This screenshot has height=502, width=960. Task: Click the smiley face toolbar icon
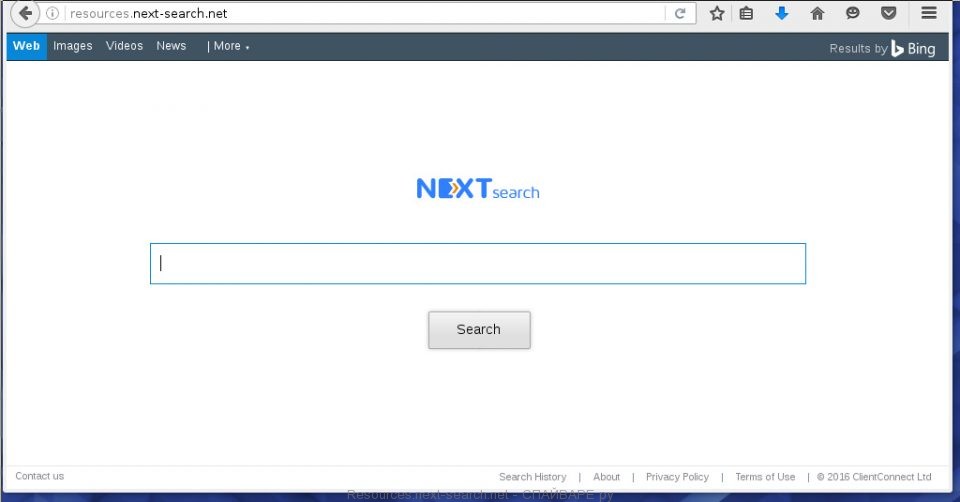click(x=853, y=14)
